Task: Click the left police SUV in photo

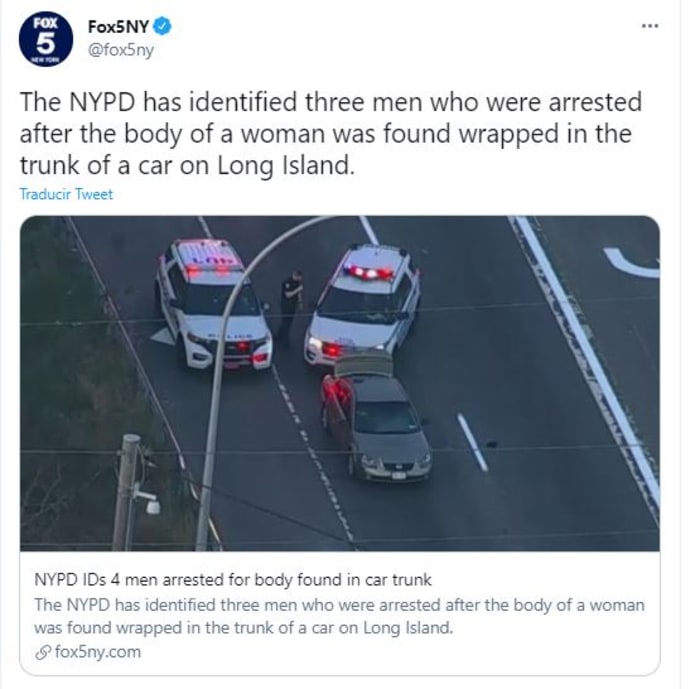Action: [212, 303]
